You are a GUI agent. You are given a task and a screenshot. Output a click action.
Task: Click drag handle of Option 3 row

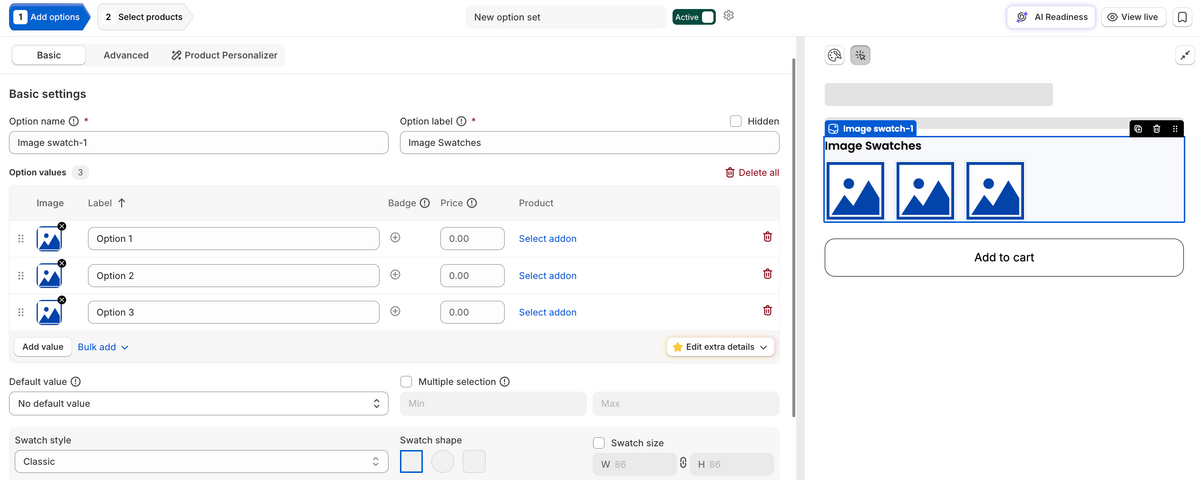21,312
